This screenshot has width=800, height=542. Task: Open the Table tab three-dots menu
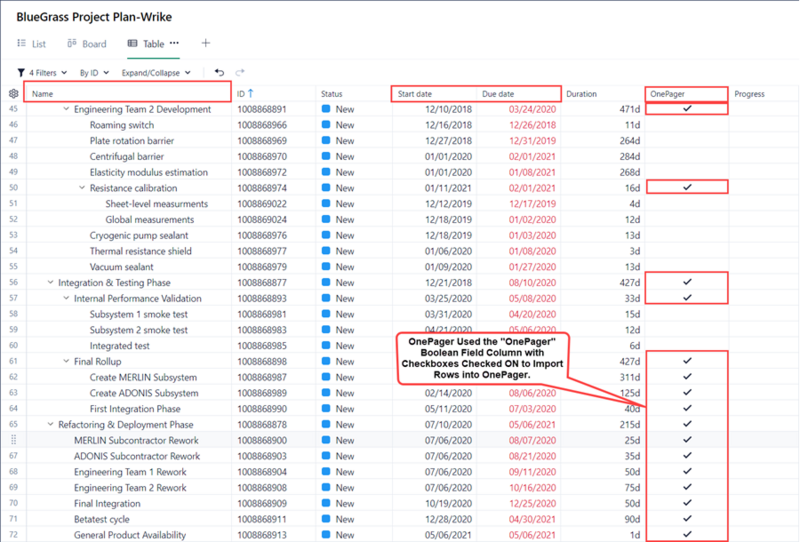pyautogui.click(x=174, y=43)
